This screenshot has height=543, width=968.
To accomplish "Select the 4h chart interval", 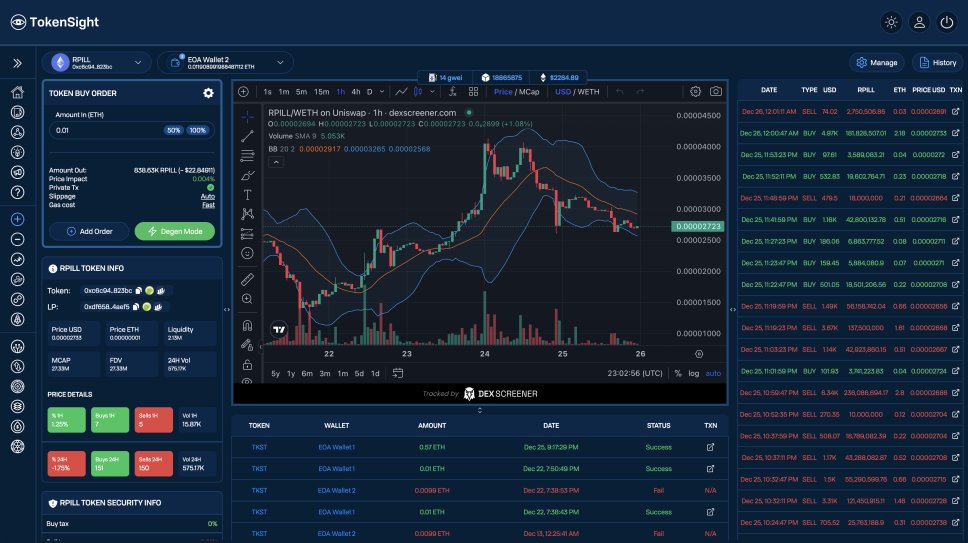I will (356, 92).
